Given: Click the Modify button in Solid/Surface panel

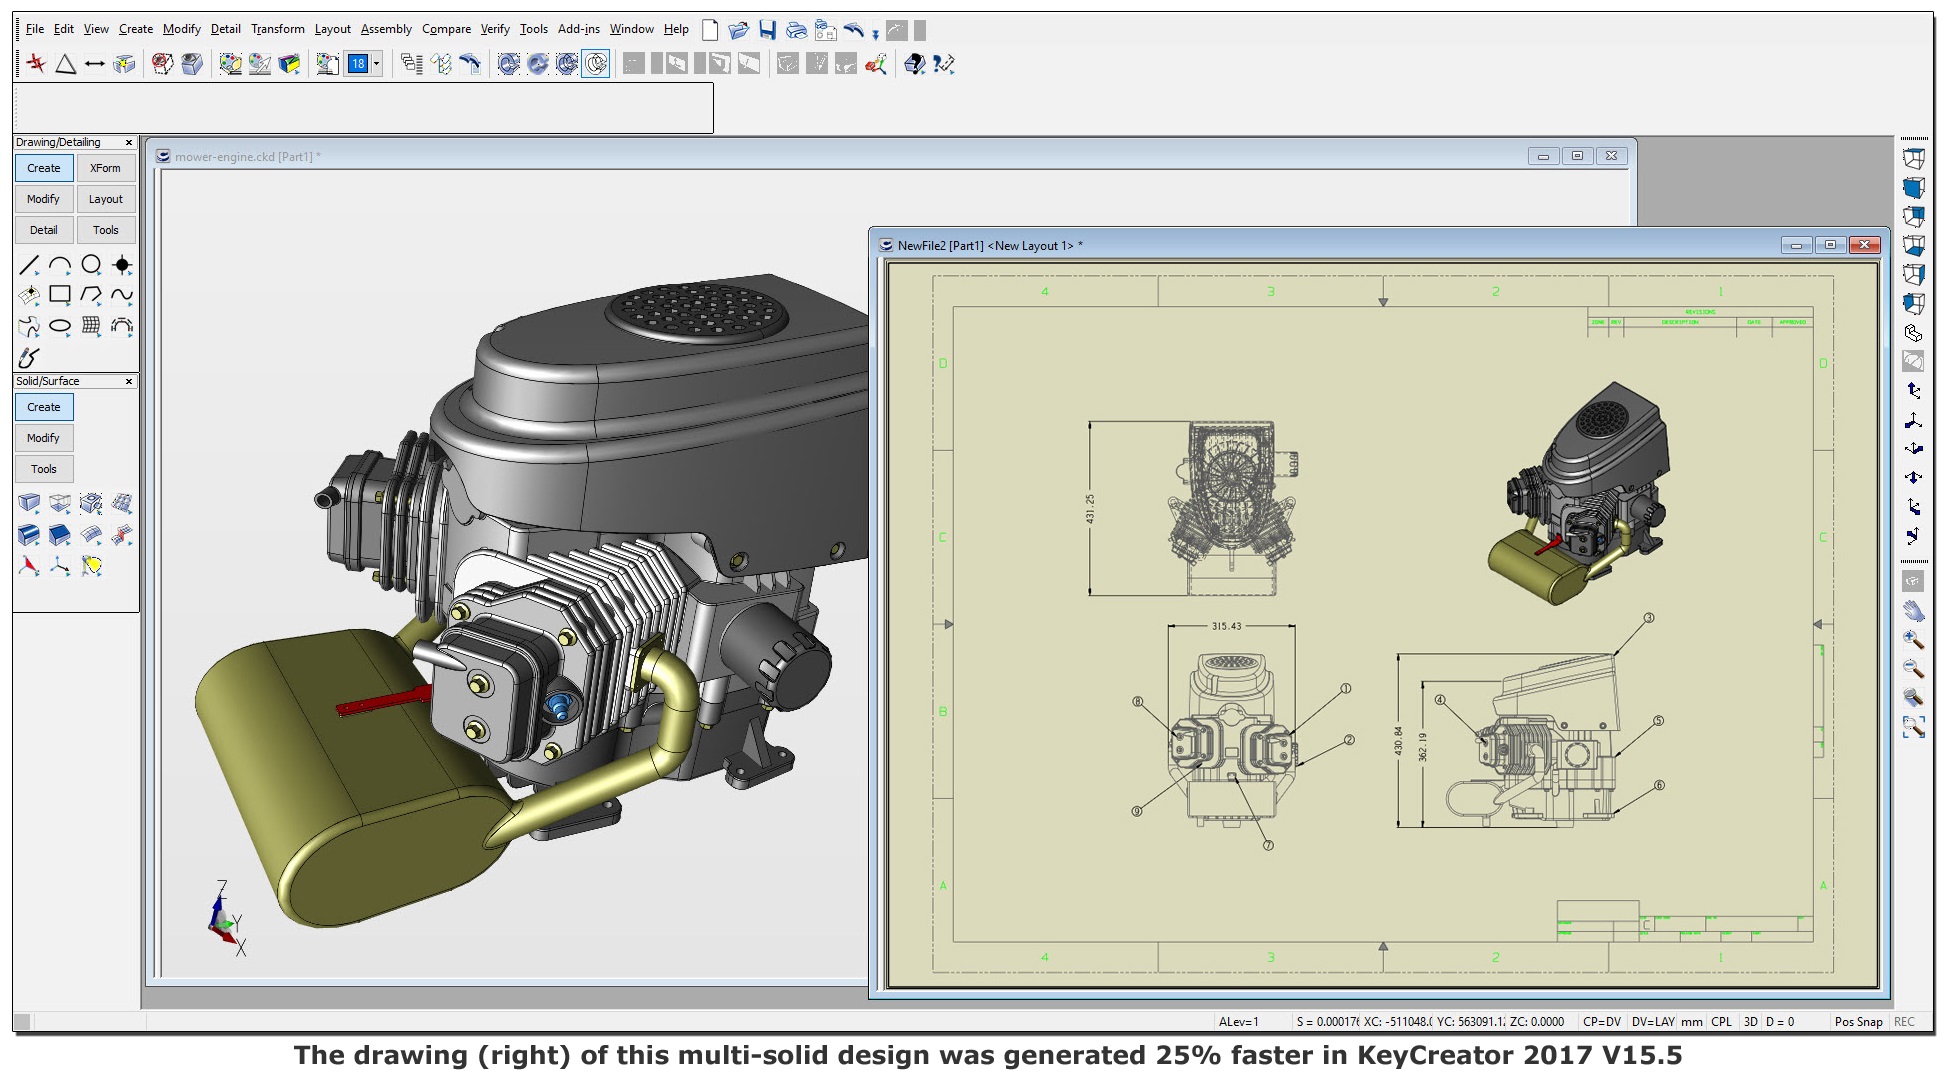Looking at the screenshot, I should pos(44,438).
